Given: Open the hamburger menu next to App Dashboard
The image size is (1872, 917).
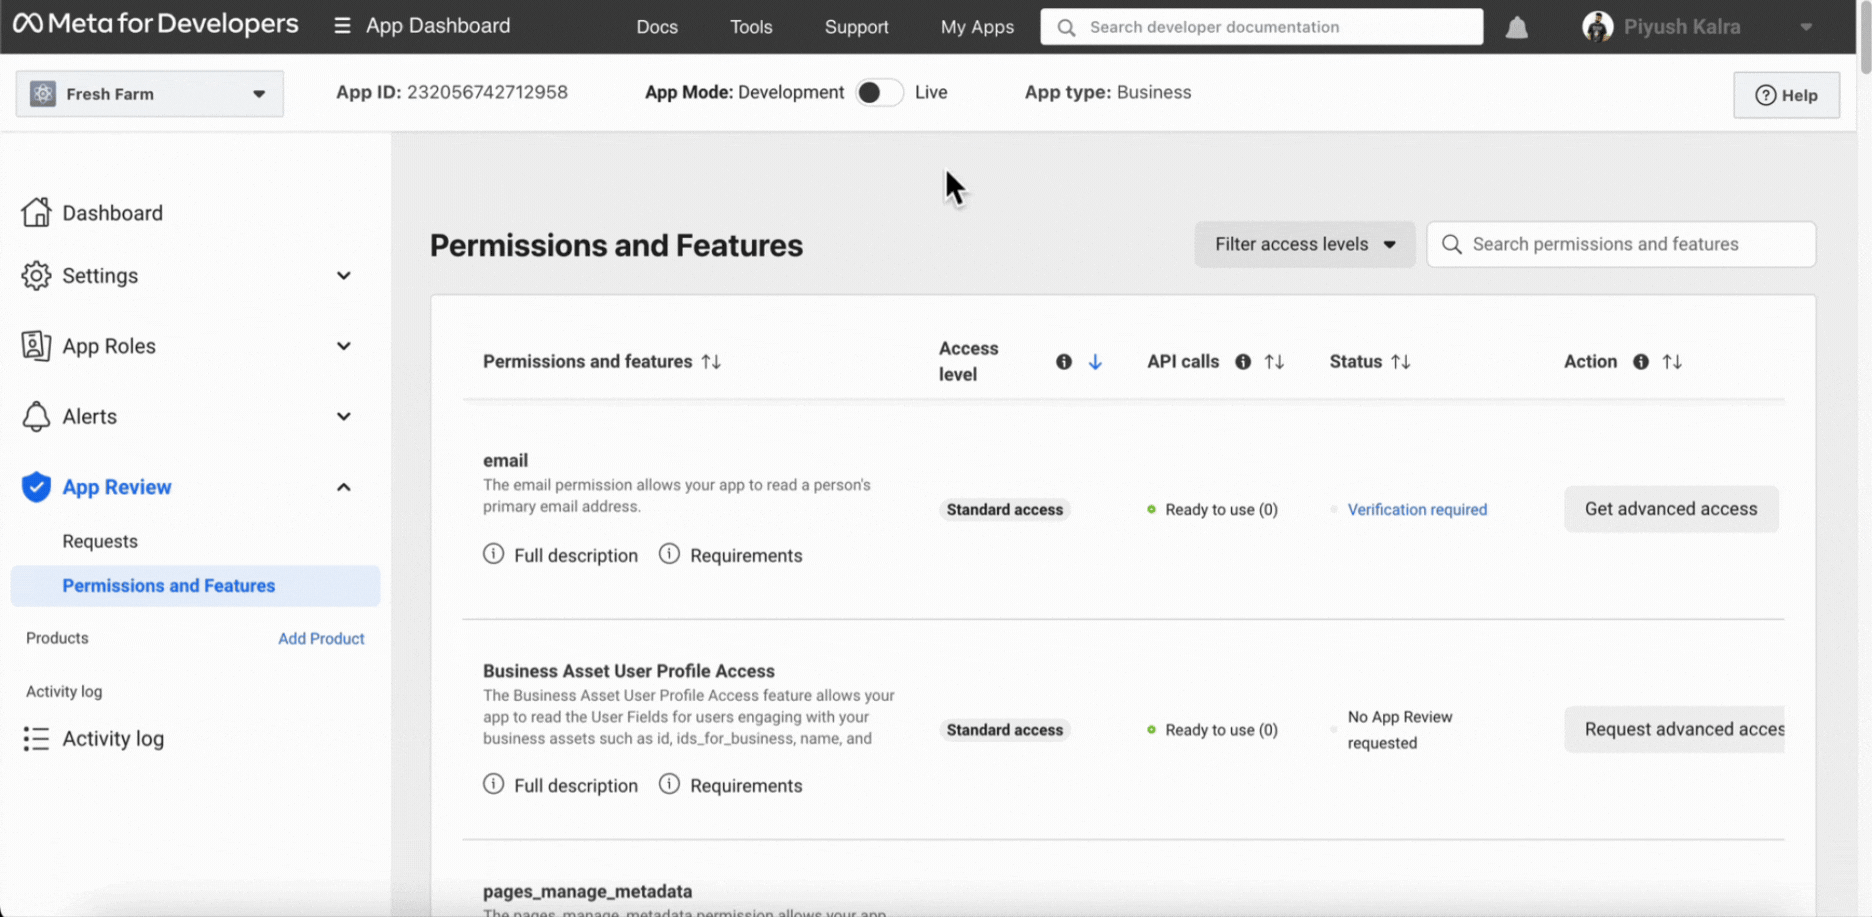Looking at the screenshot, I should click(x=342, y=26).
